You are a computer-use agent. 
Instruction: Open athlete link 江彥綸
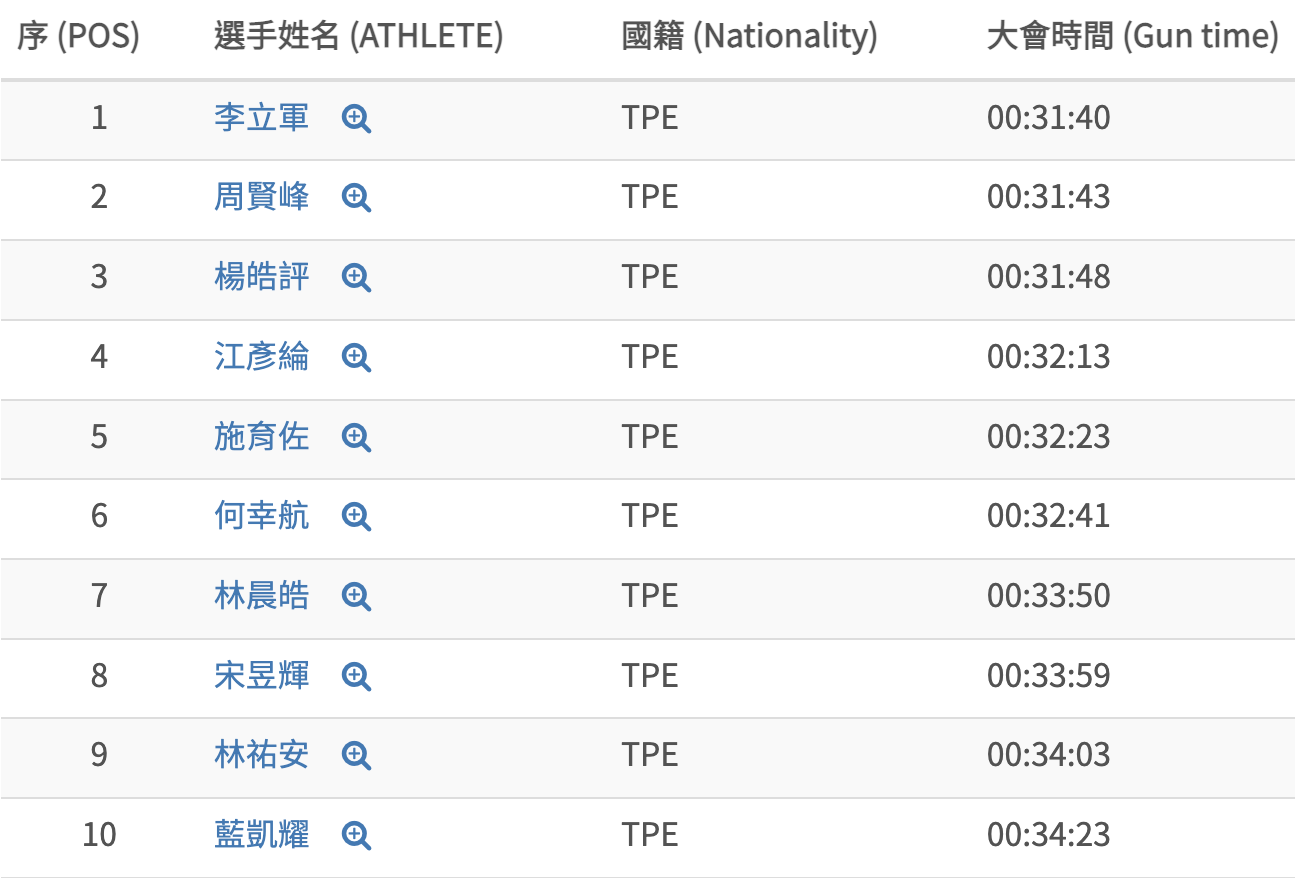pos(262,357)
